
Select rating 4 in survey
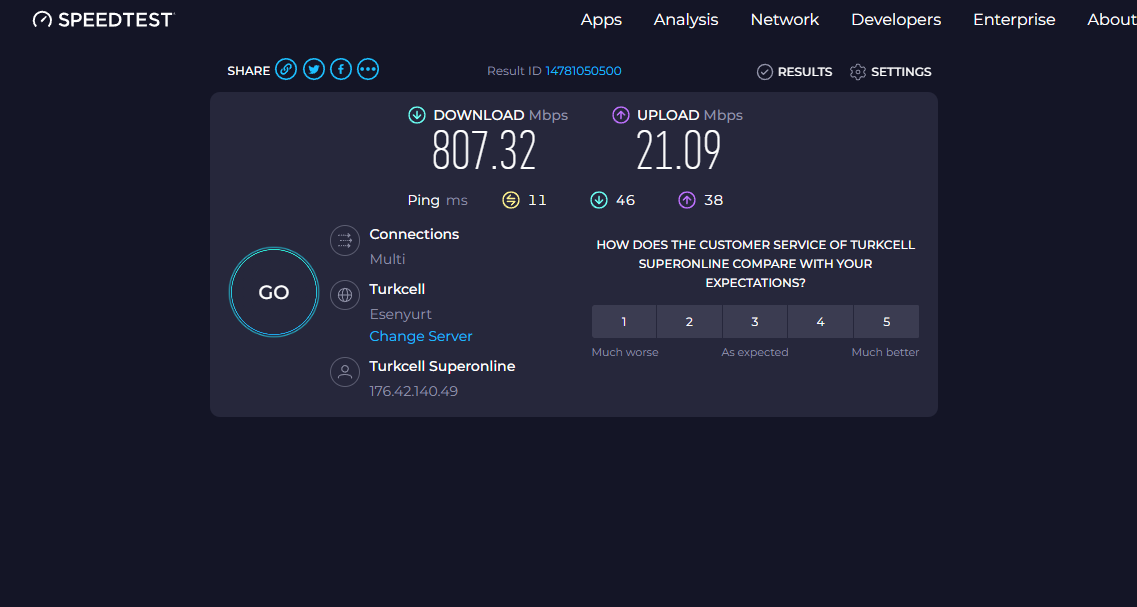[x=820, y=322]
